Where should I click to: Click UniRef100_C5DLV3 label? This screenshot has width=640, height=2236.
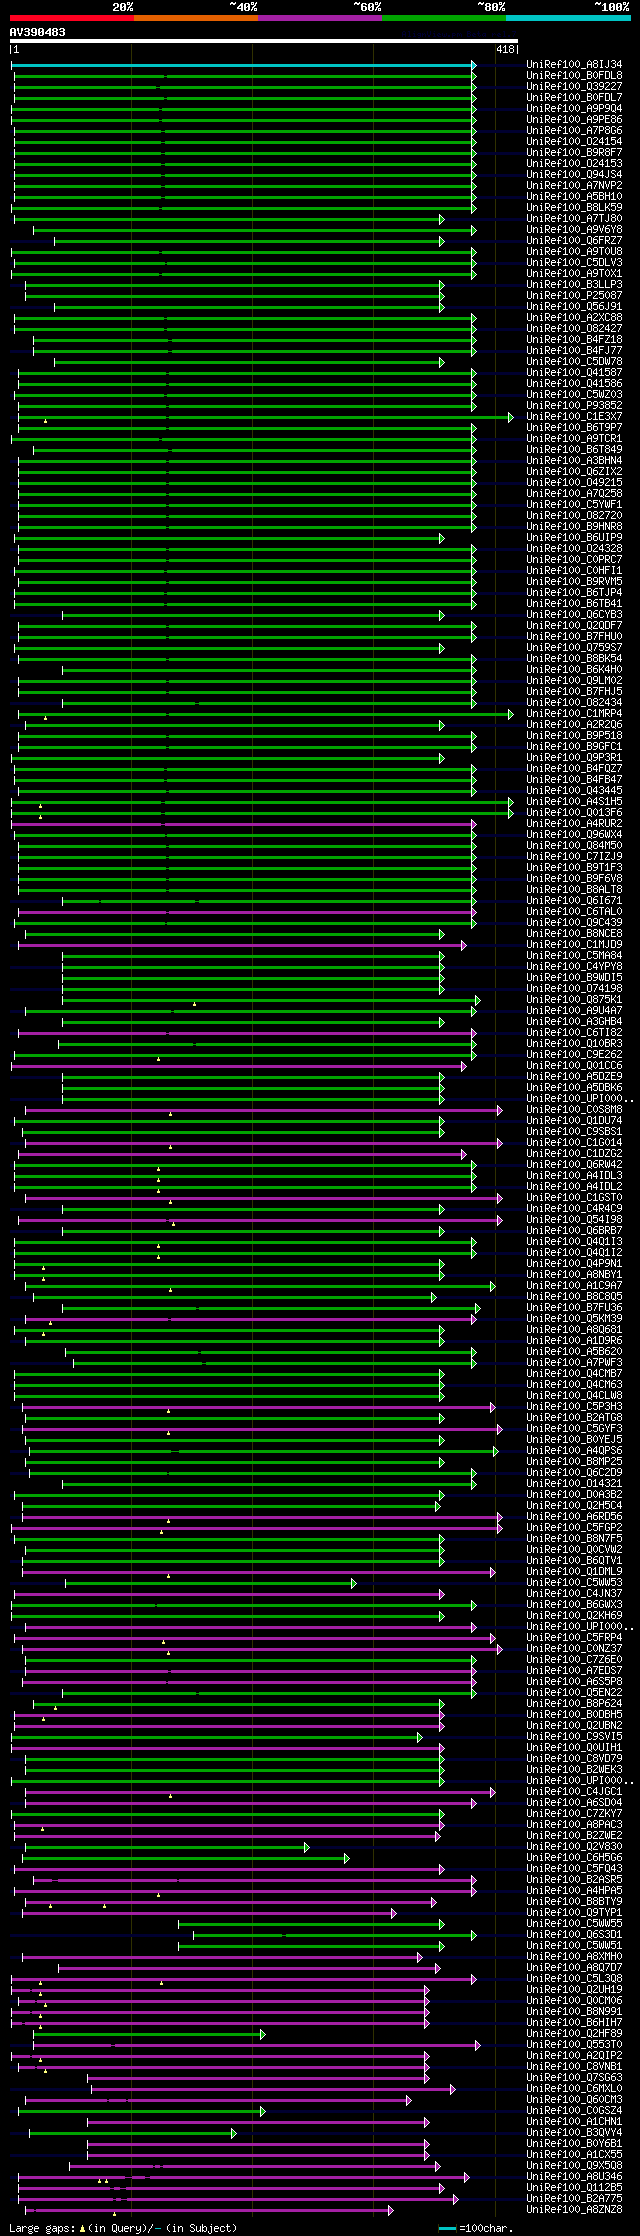574,262
